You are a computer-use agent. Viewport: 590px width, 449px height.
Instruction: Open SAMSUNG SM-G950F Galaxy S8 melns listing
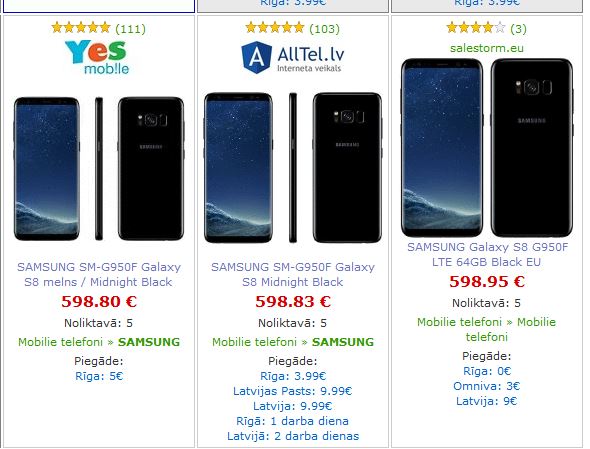coord(99,274)
